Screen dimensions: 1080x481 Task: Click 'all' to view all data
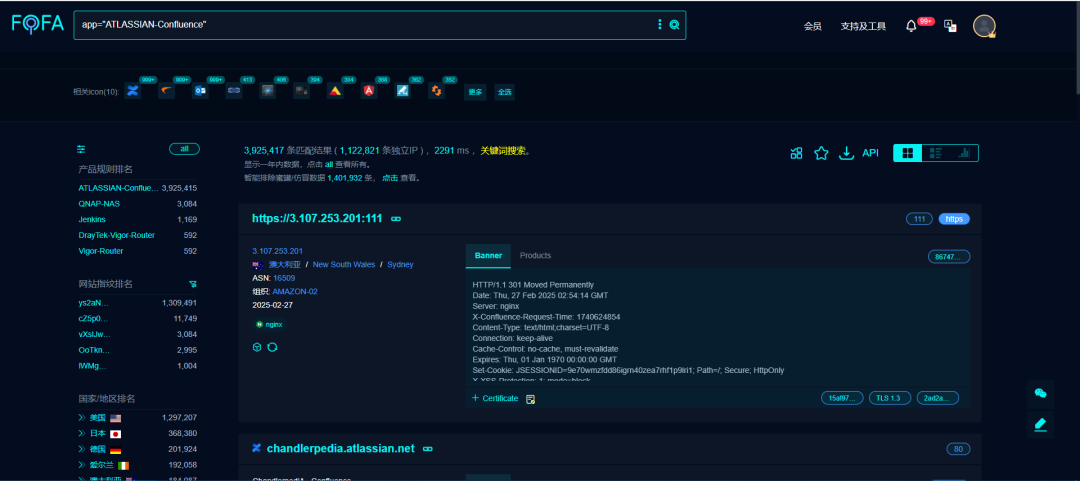coord(329,165)
